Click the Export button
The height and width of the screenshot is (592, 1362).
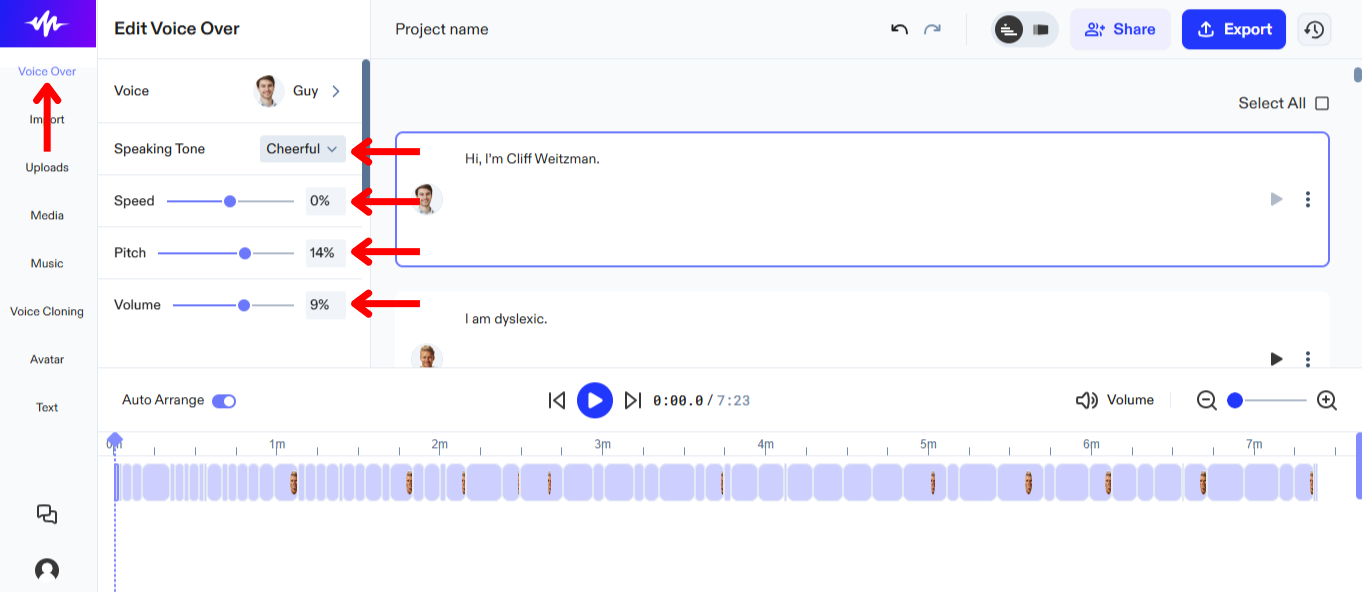click(x=1234, y=29)
